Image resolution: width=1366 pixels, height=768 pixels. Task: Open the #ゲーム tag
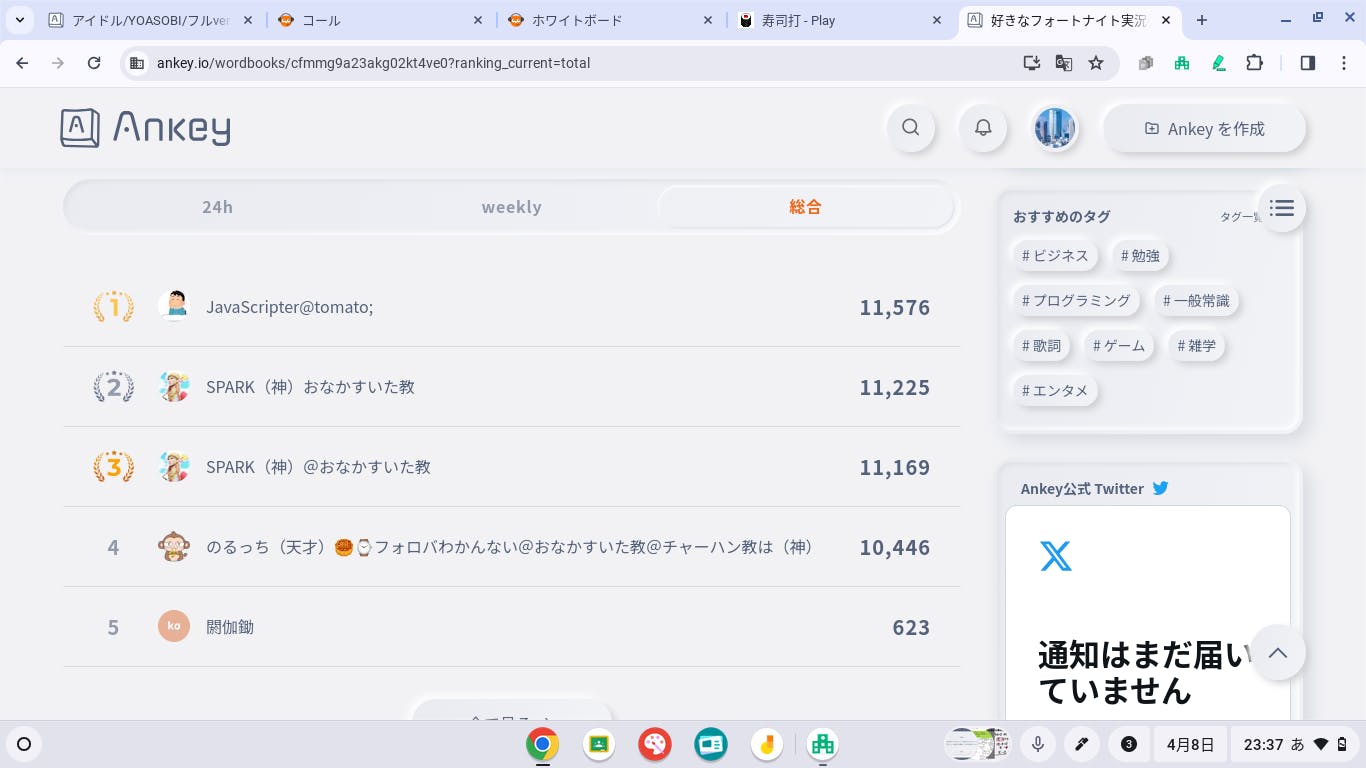(1118, 345)
